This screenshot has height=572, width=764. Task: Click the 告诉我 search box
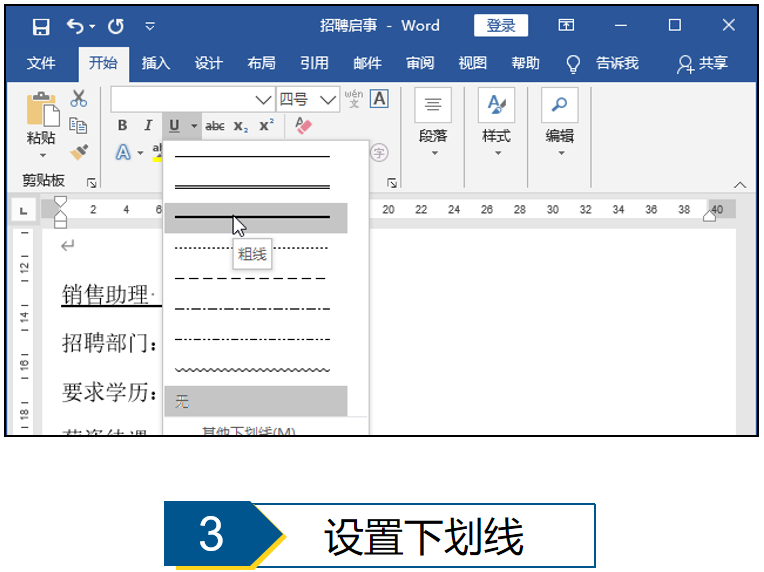(617, 63)
